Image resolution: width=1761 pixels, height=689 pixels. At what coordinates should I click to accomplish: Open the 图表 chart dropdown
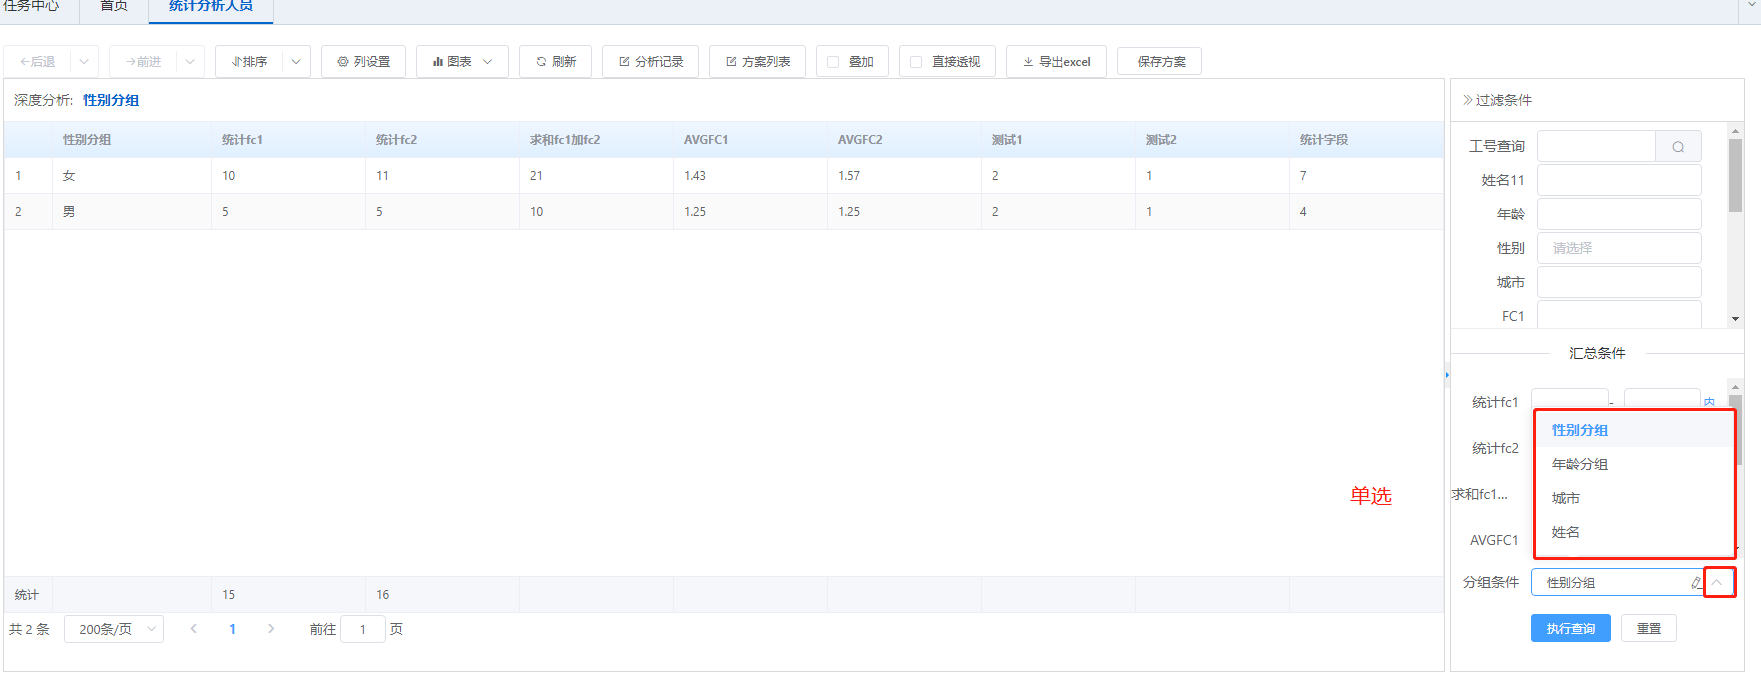pos(462,62)
